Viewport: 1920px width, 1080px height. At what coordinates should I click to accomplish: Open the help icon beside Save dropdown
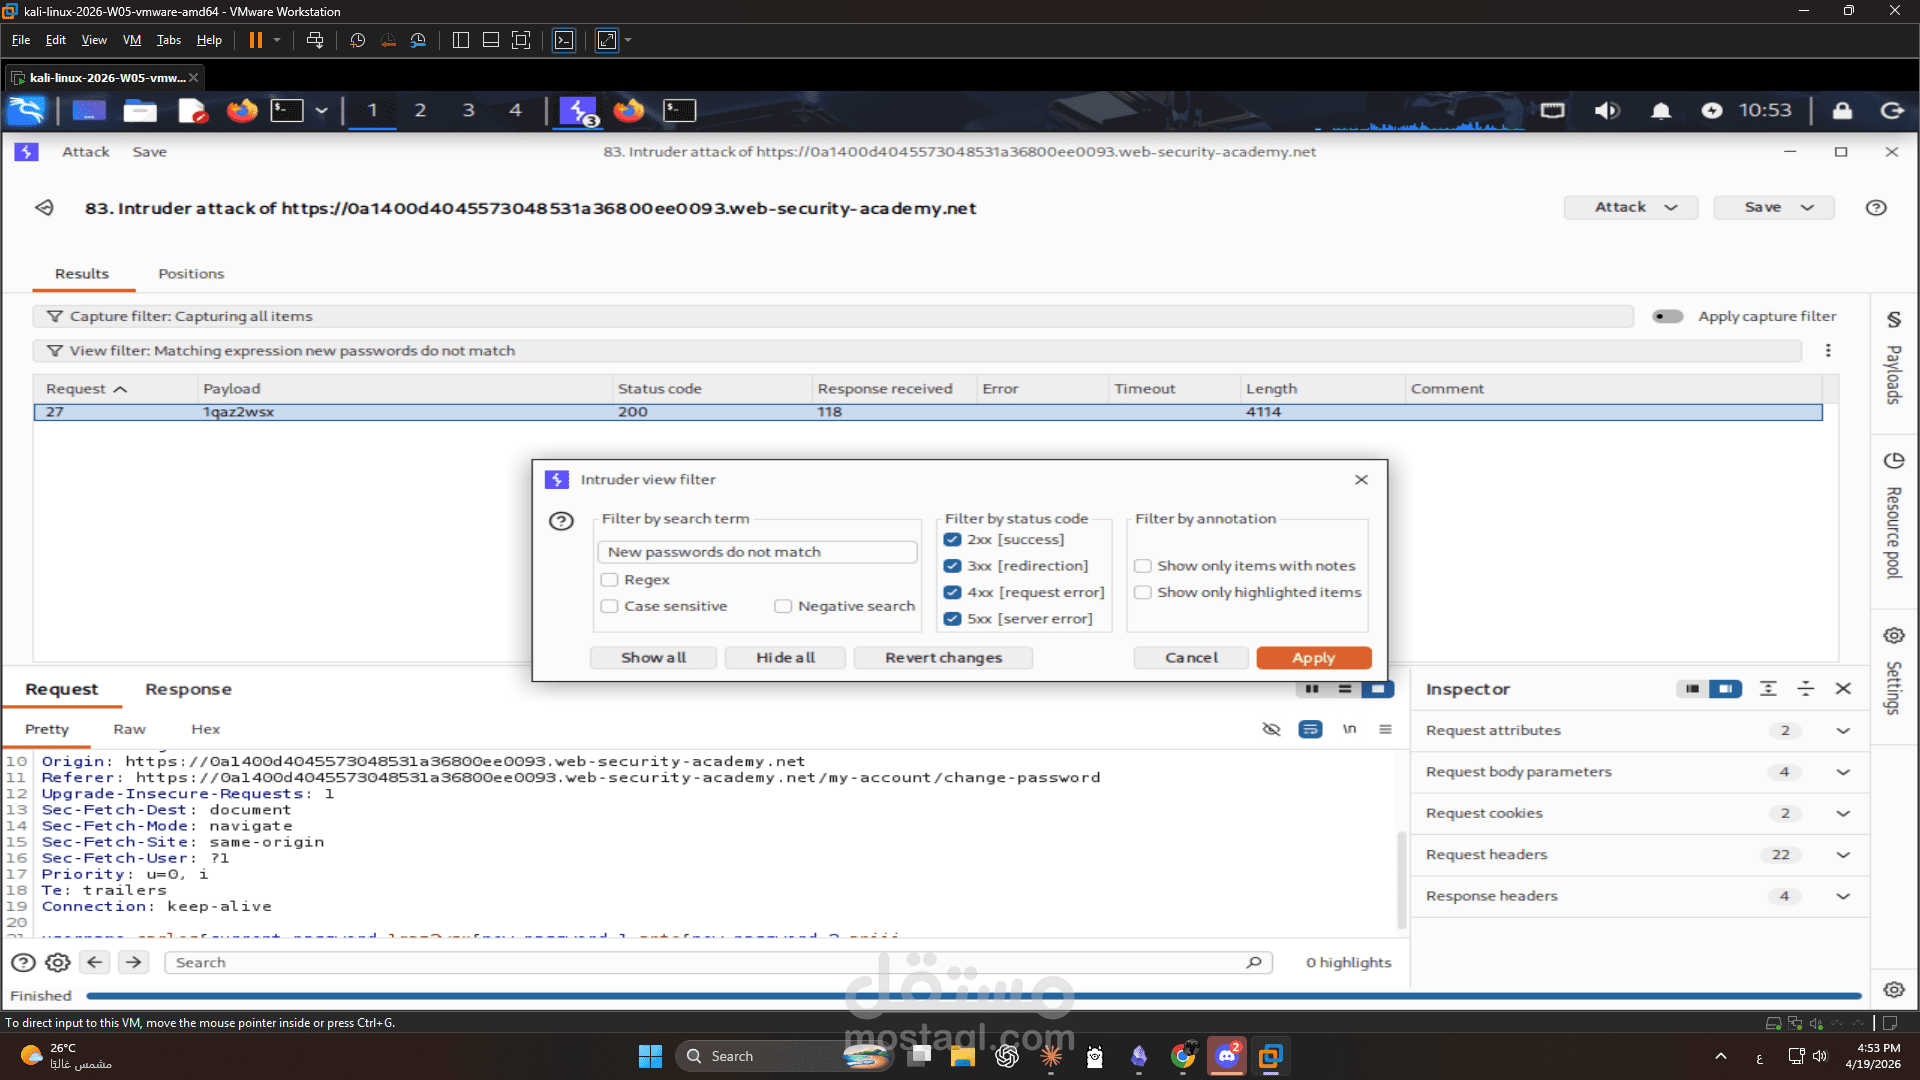(1876, 208)
